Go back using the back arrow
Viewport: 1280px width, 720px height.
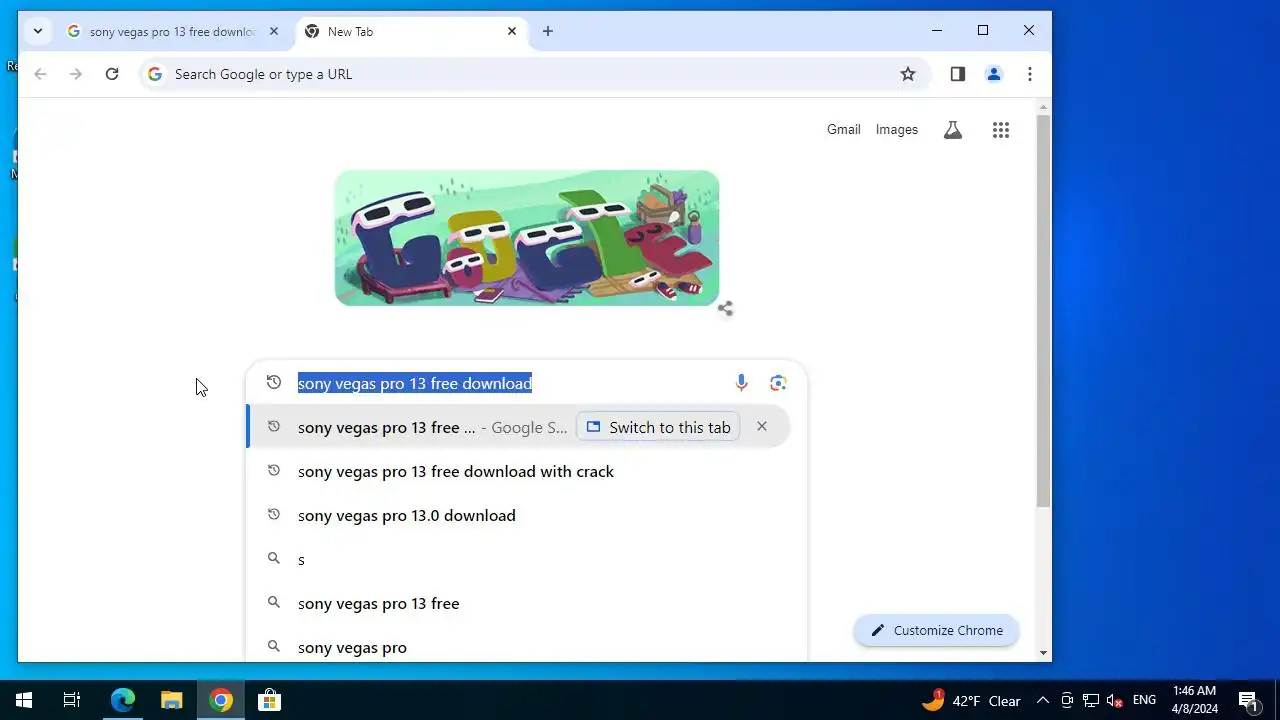[x=40, y=74]
